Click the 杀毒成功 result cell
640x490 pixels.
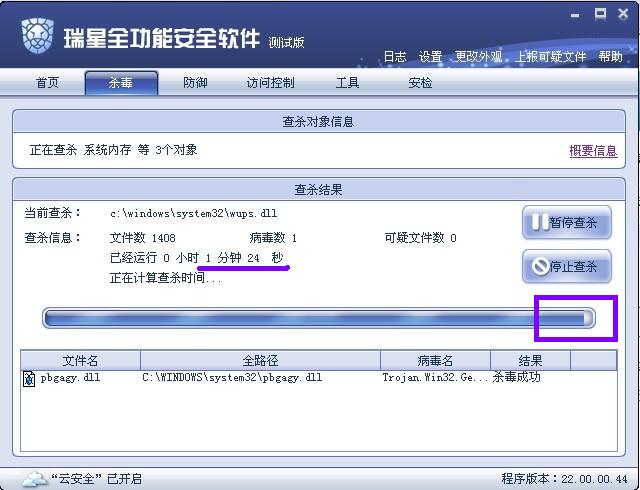pyautogui.click(x=516, y=377)
